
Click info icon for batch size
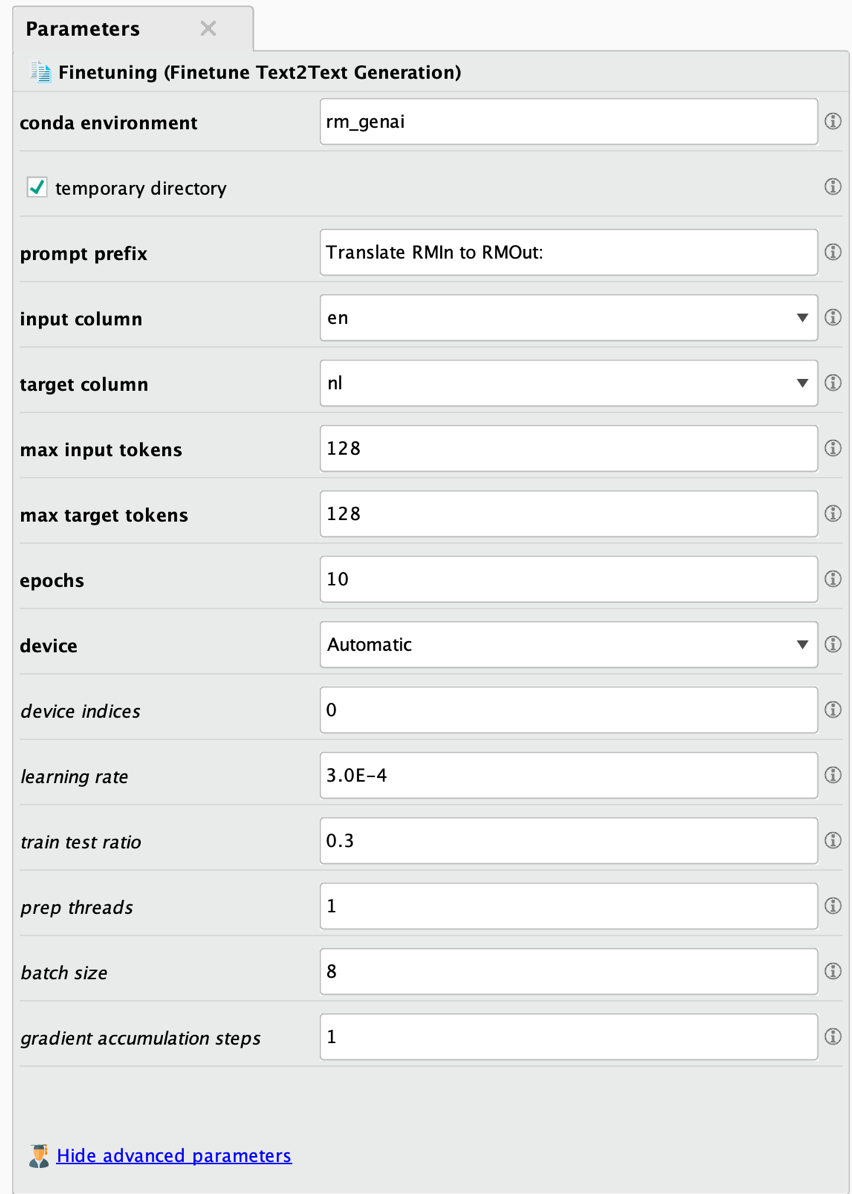click(832, 971)
